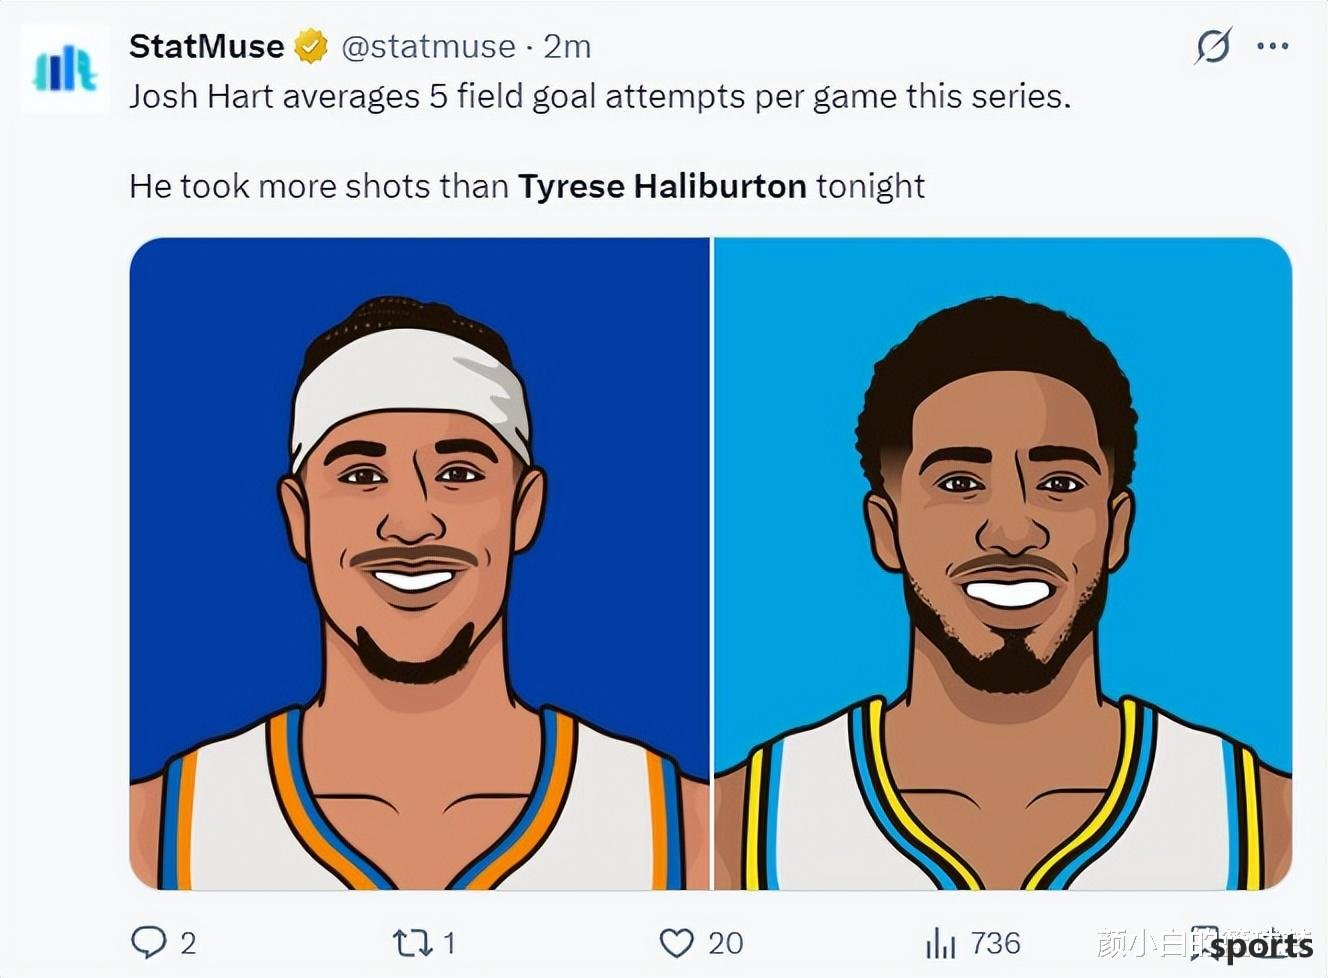Click the like count 20
Image resolution: width=1328 pixels, height=978 pixels.
pos(726,942)
